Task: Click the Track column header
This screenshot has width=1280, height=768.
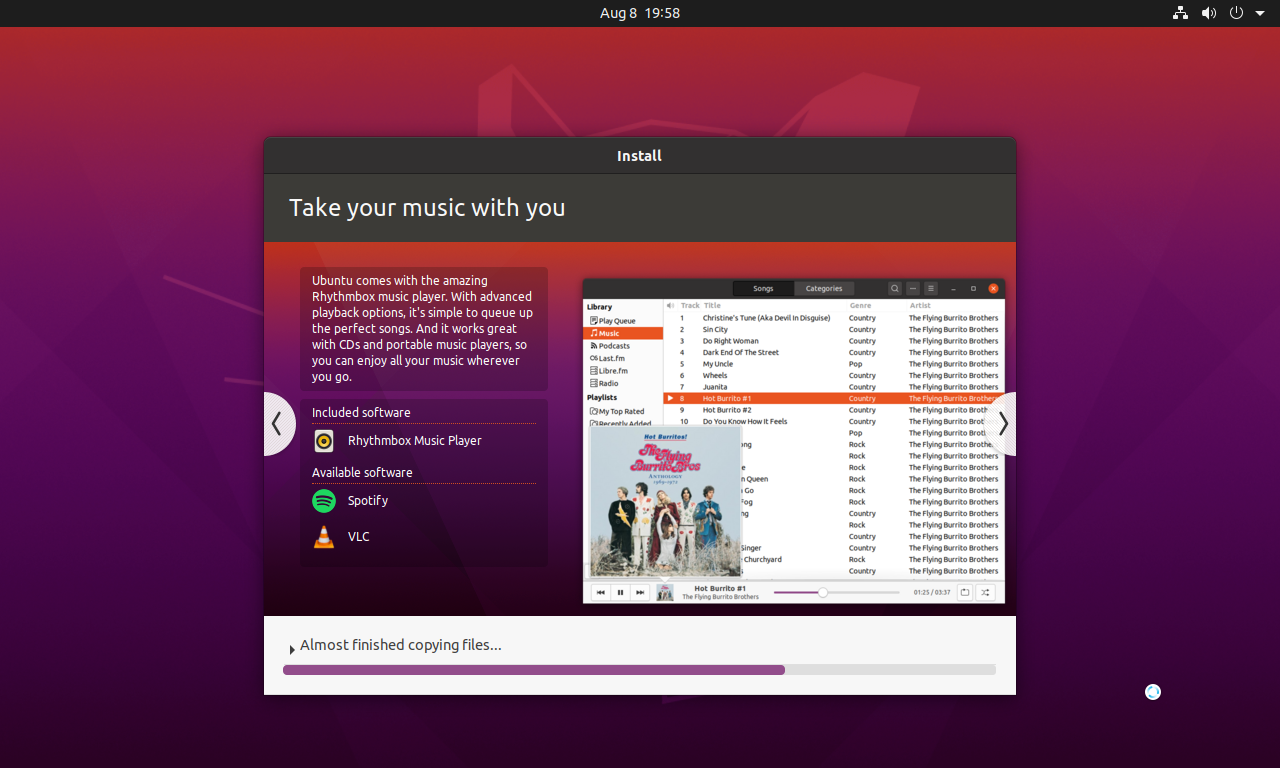Action: coord(690,305)
